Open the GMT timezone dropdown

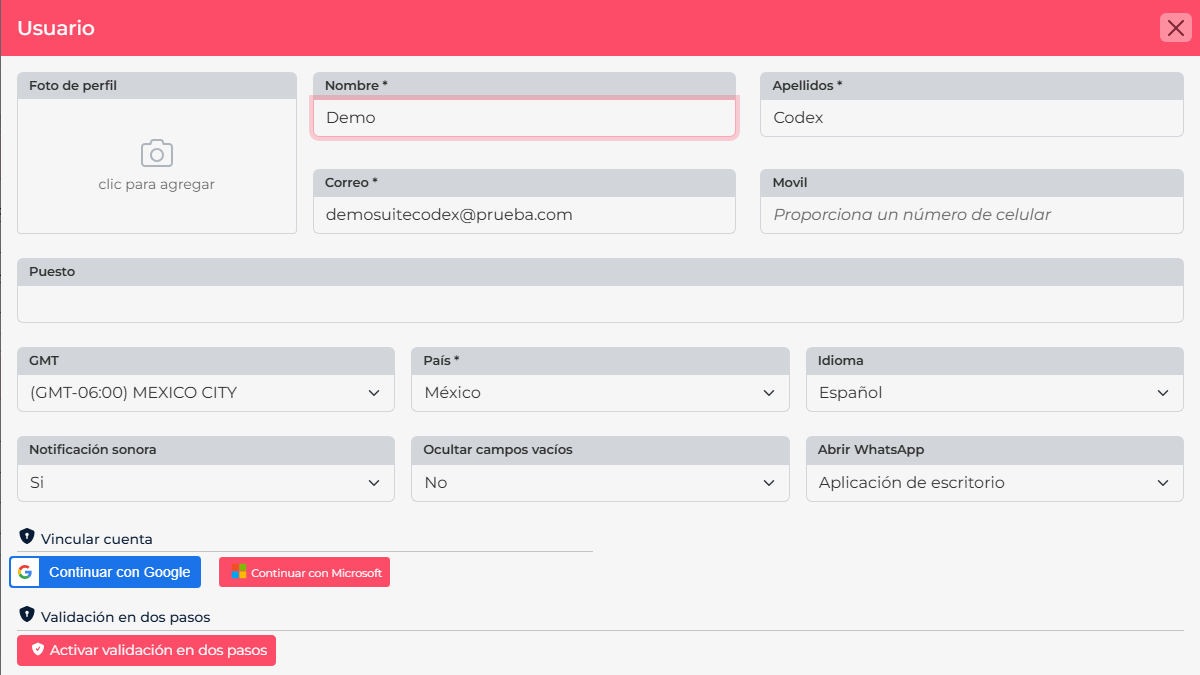[x=205, y=392]
